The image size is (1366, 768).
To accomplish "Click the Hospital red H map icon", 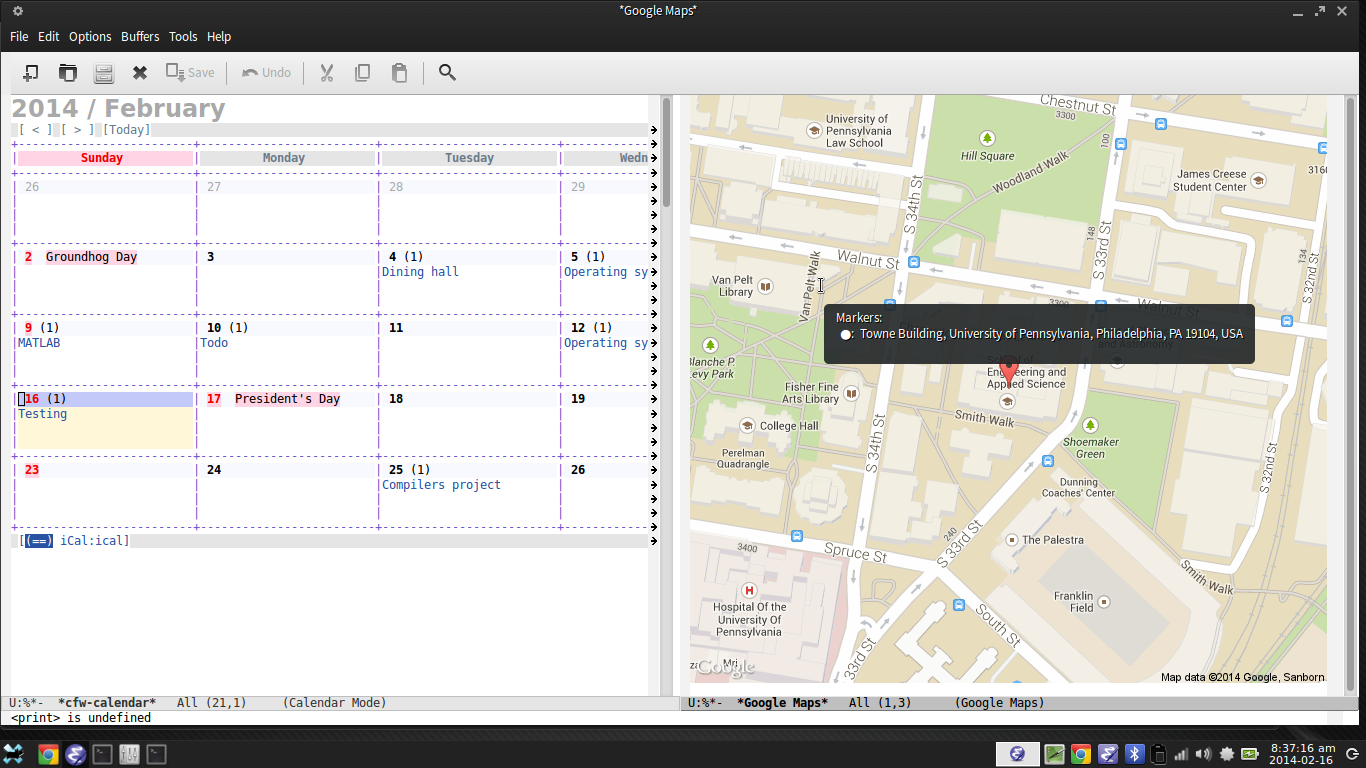I will [748, 590].
